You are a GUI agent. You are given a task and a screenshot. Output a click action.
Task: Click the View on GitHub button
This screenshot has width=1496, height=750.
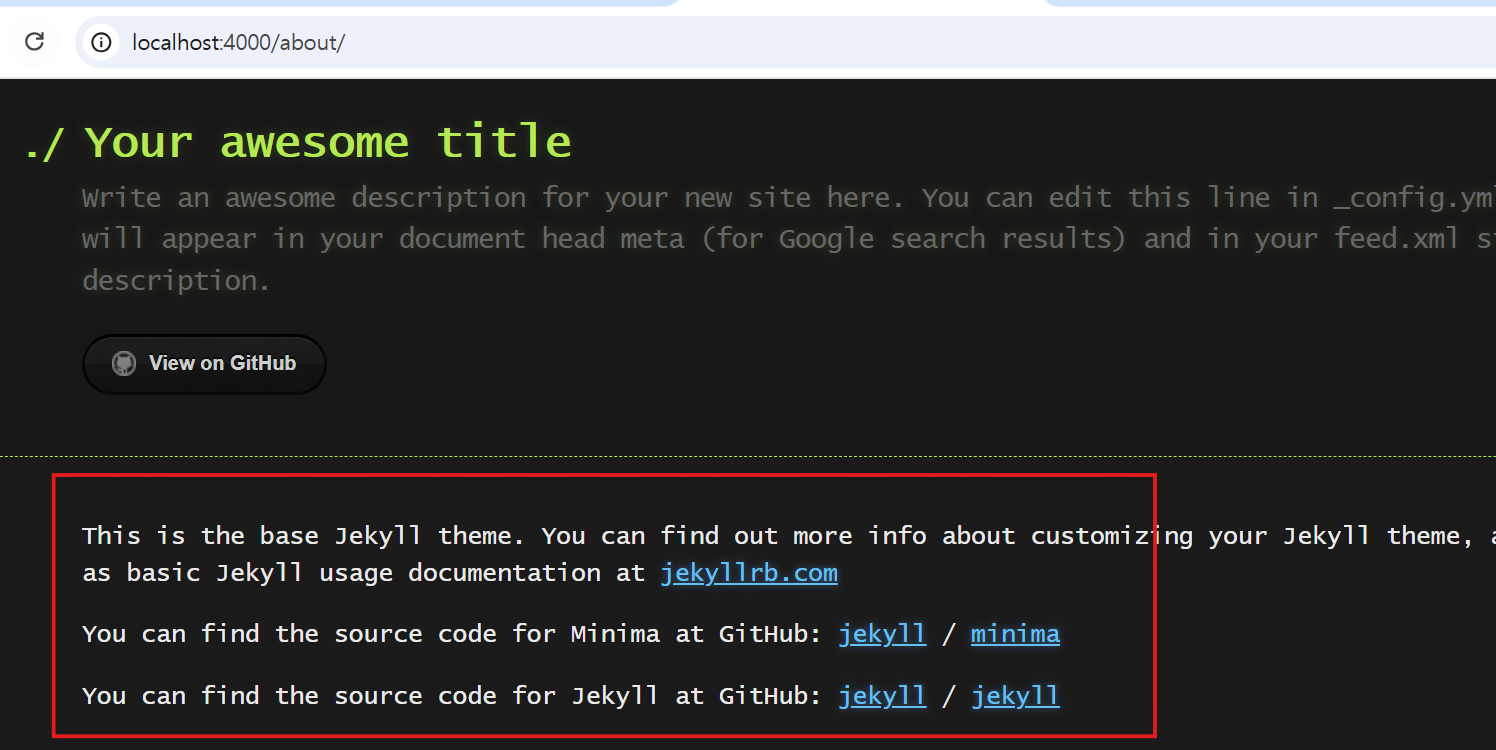[x=204, y=363]
